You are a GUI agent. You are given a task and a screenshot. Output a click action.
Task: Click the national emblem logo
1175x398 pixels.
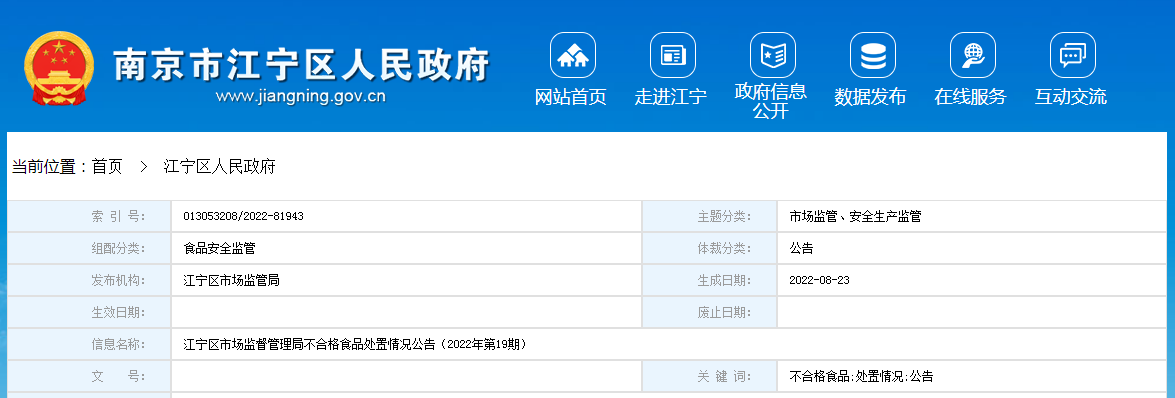pos(59,68)
